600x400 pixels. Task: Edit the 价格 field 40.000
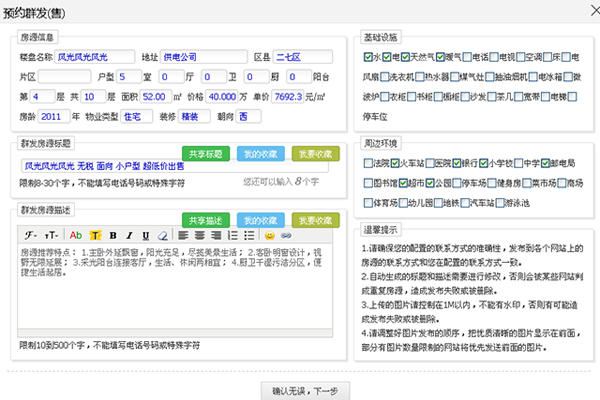222,96
